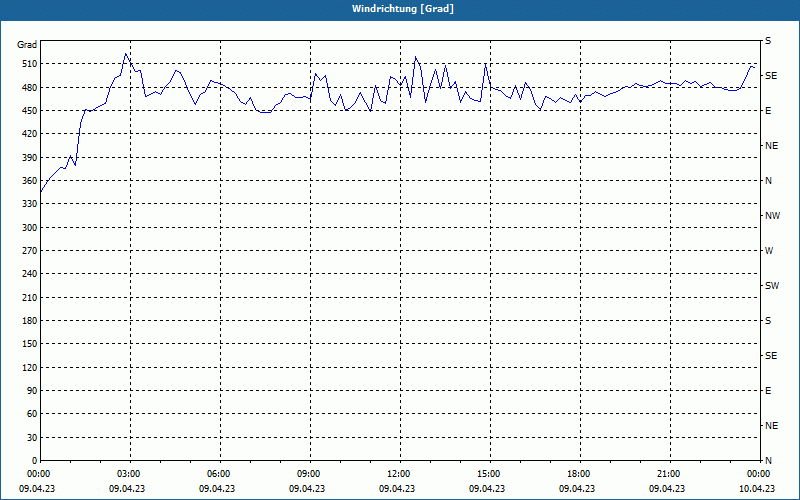Click the 180 value axis label
The width and height of the screenshot is (800, 500).
click(x=30, y=321)
